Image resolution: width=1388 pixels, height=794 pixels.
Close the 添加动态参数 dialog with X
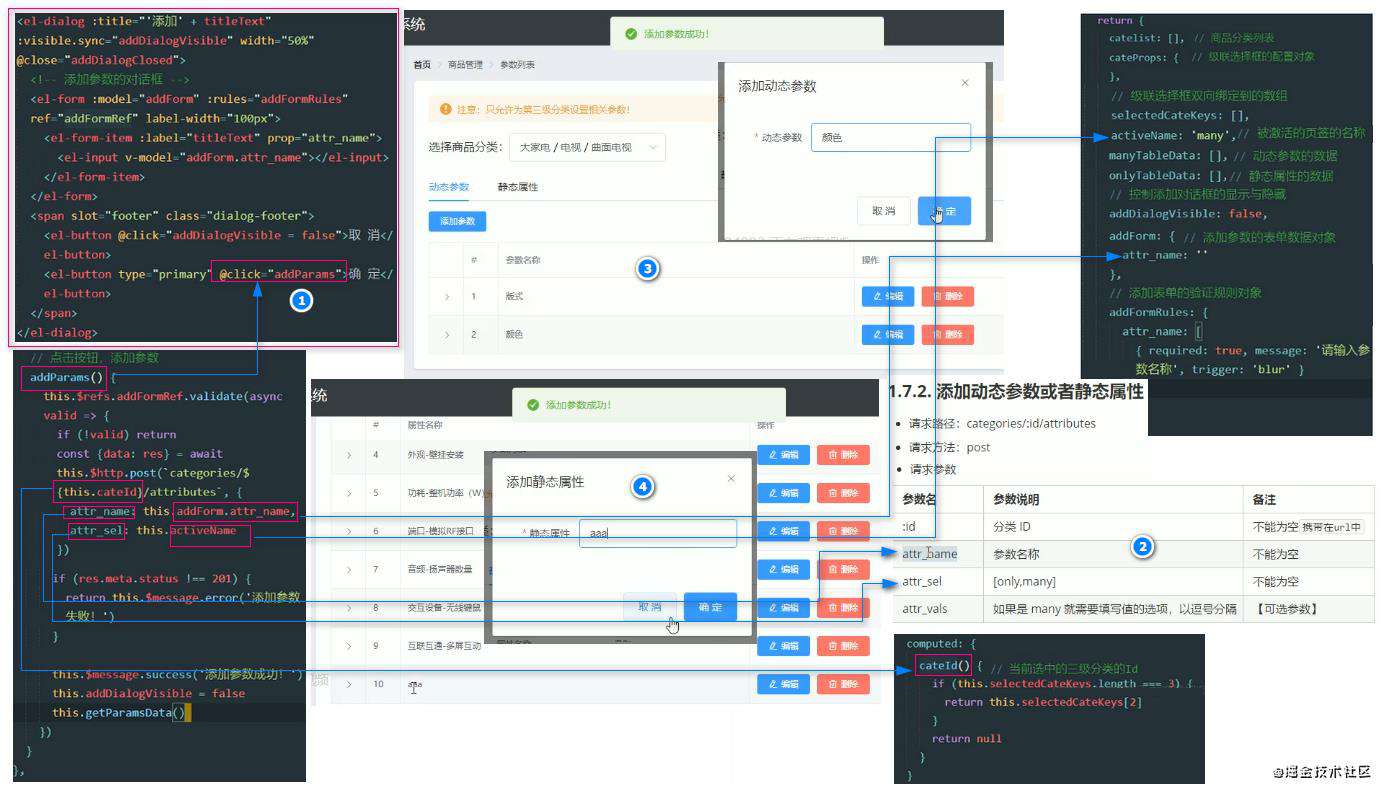click(x=964, y=83)
